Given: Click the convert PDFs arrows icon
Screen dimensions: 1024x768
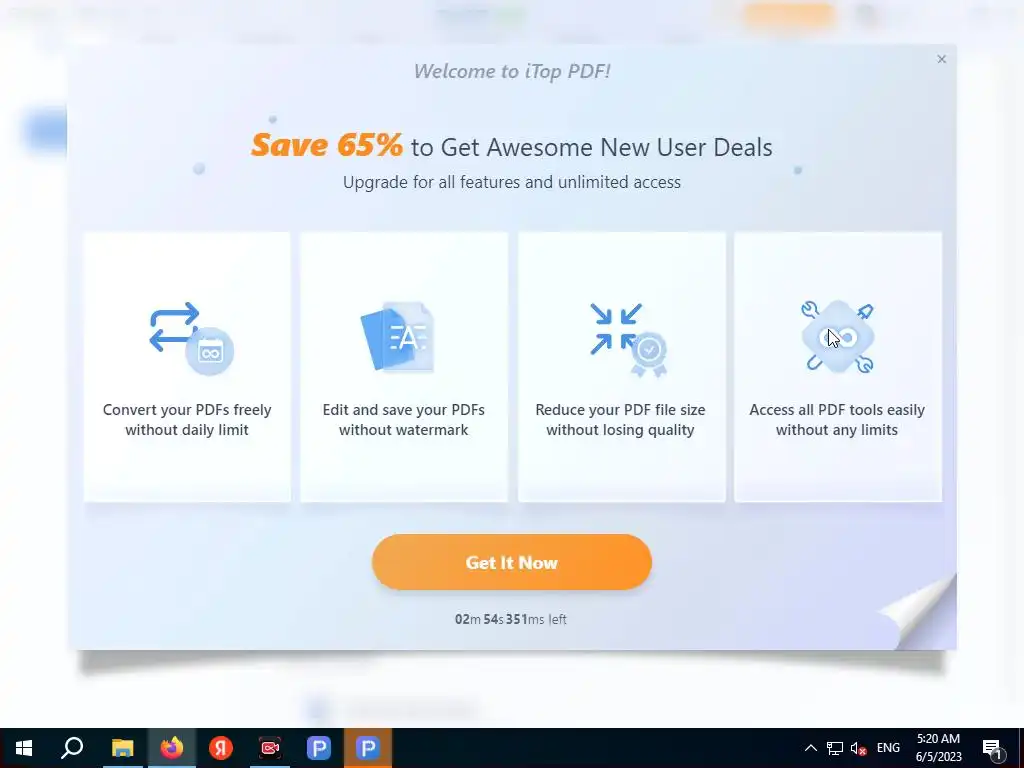Looking at the screenshot, I should click(191, 338).
